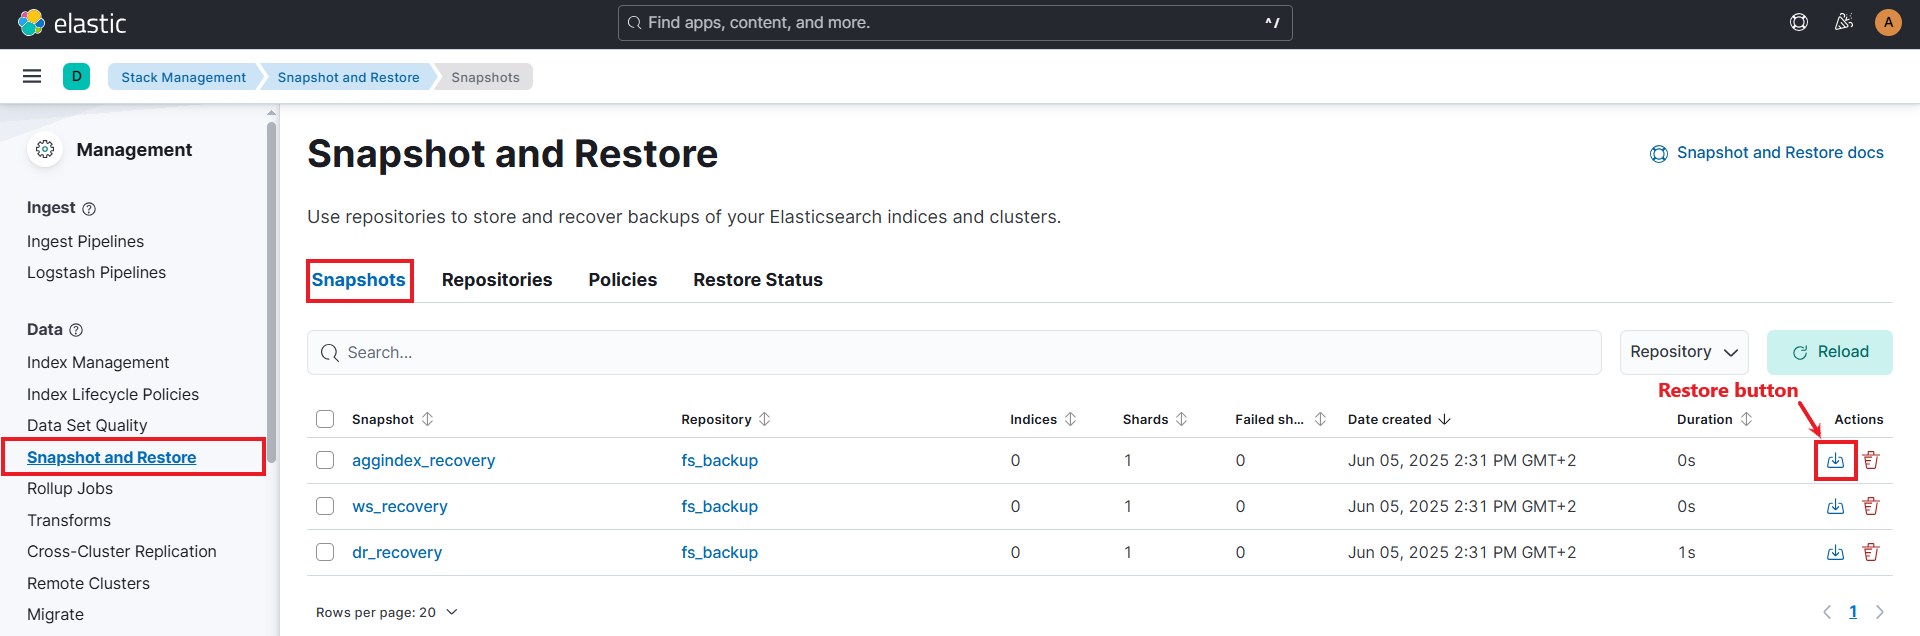Click the Management gear icon

[45, 149]
